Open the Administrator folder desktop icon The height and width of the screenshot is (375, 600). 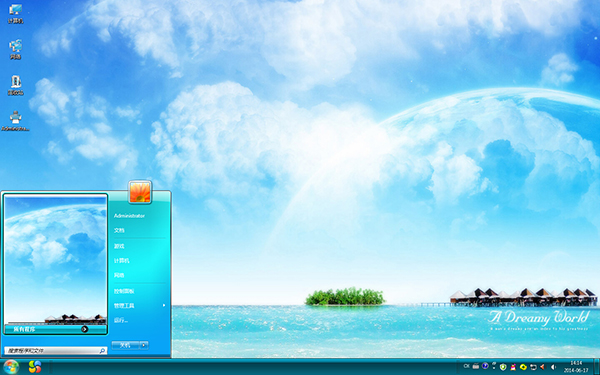click(15, 121)
